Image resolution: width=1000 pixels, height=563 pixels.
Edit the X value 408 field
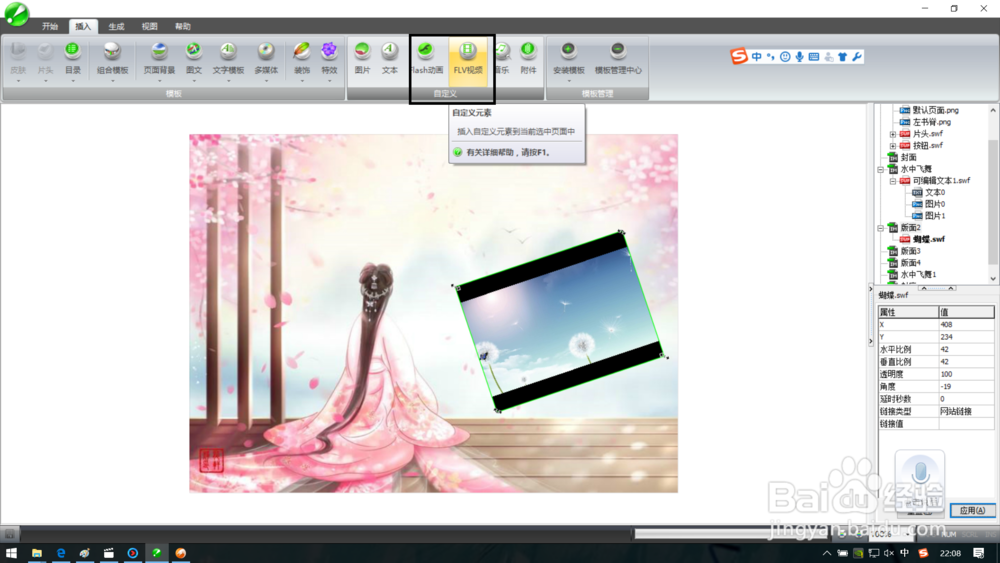[x=966, y=325]
